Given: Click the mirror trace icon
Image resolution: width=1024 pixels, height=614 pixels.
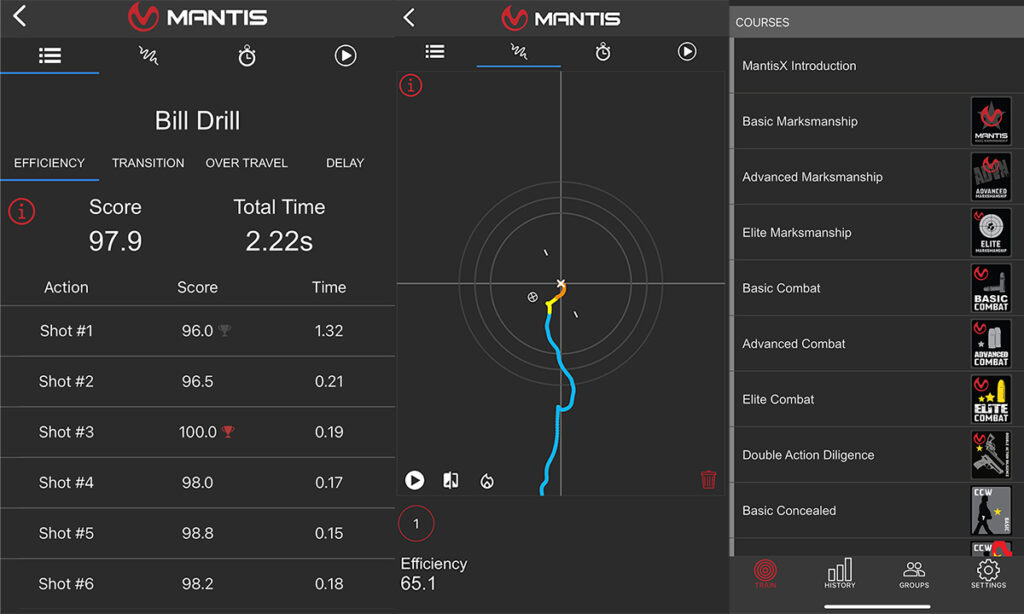Looking at the screenshot, I should pos(451,480).
